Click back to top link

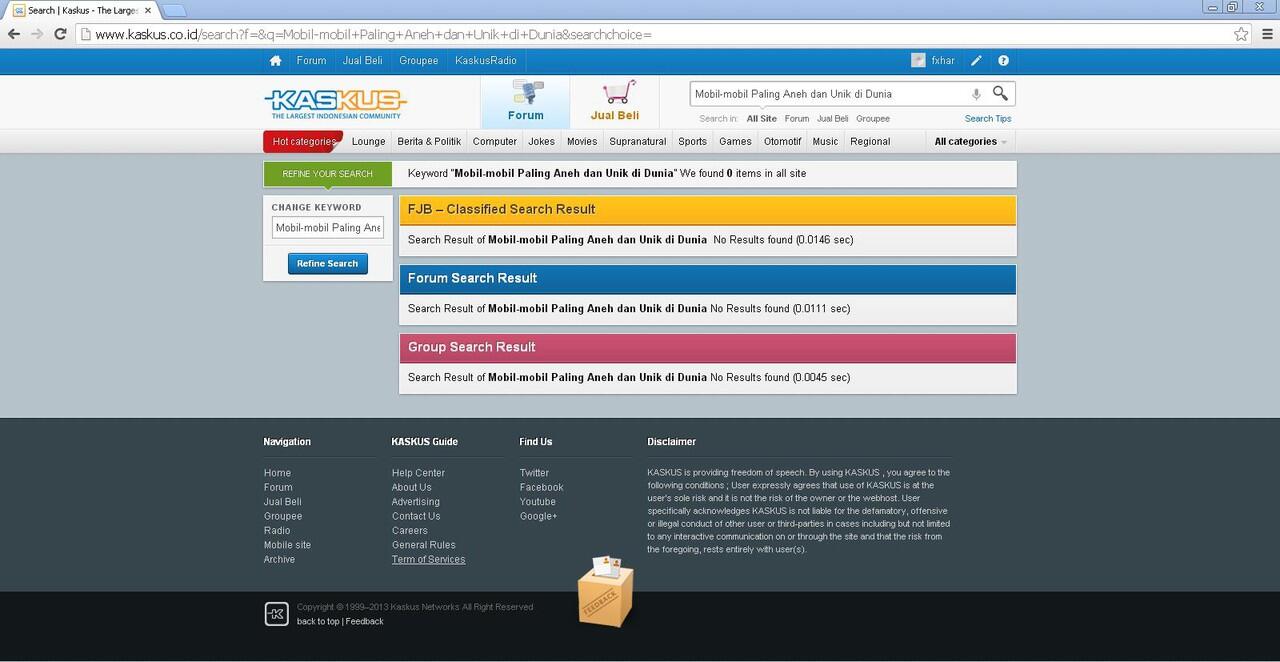(x=318, y=621)
